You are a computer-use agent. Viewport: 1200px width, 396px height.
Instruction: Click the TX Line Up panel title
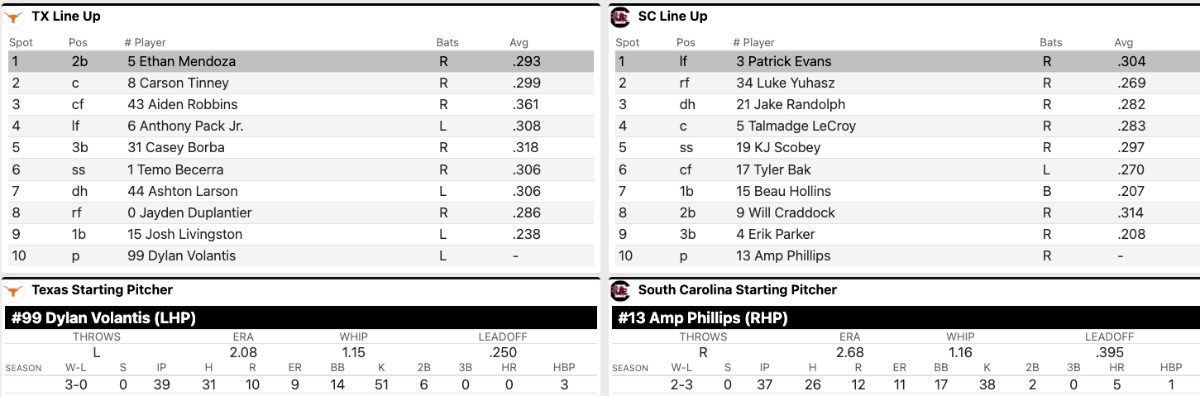(66, 16)
